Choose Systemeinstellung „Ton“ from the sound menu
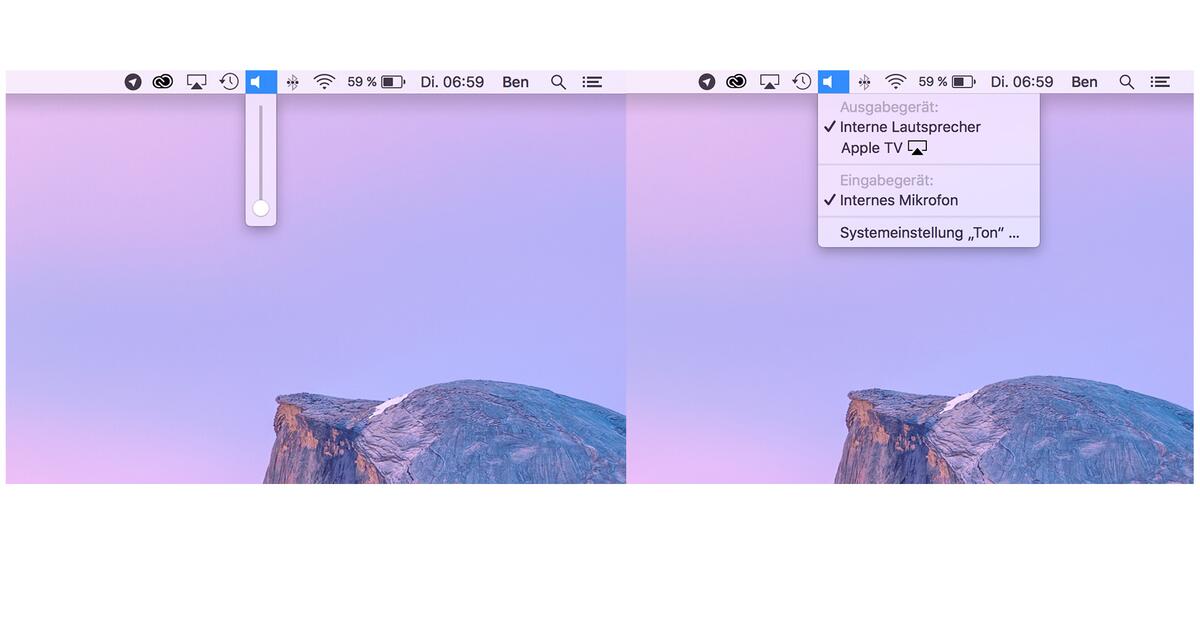 [x=929, y=232]
